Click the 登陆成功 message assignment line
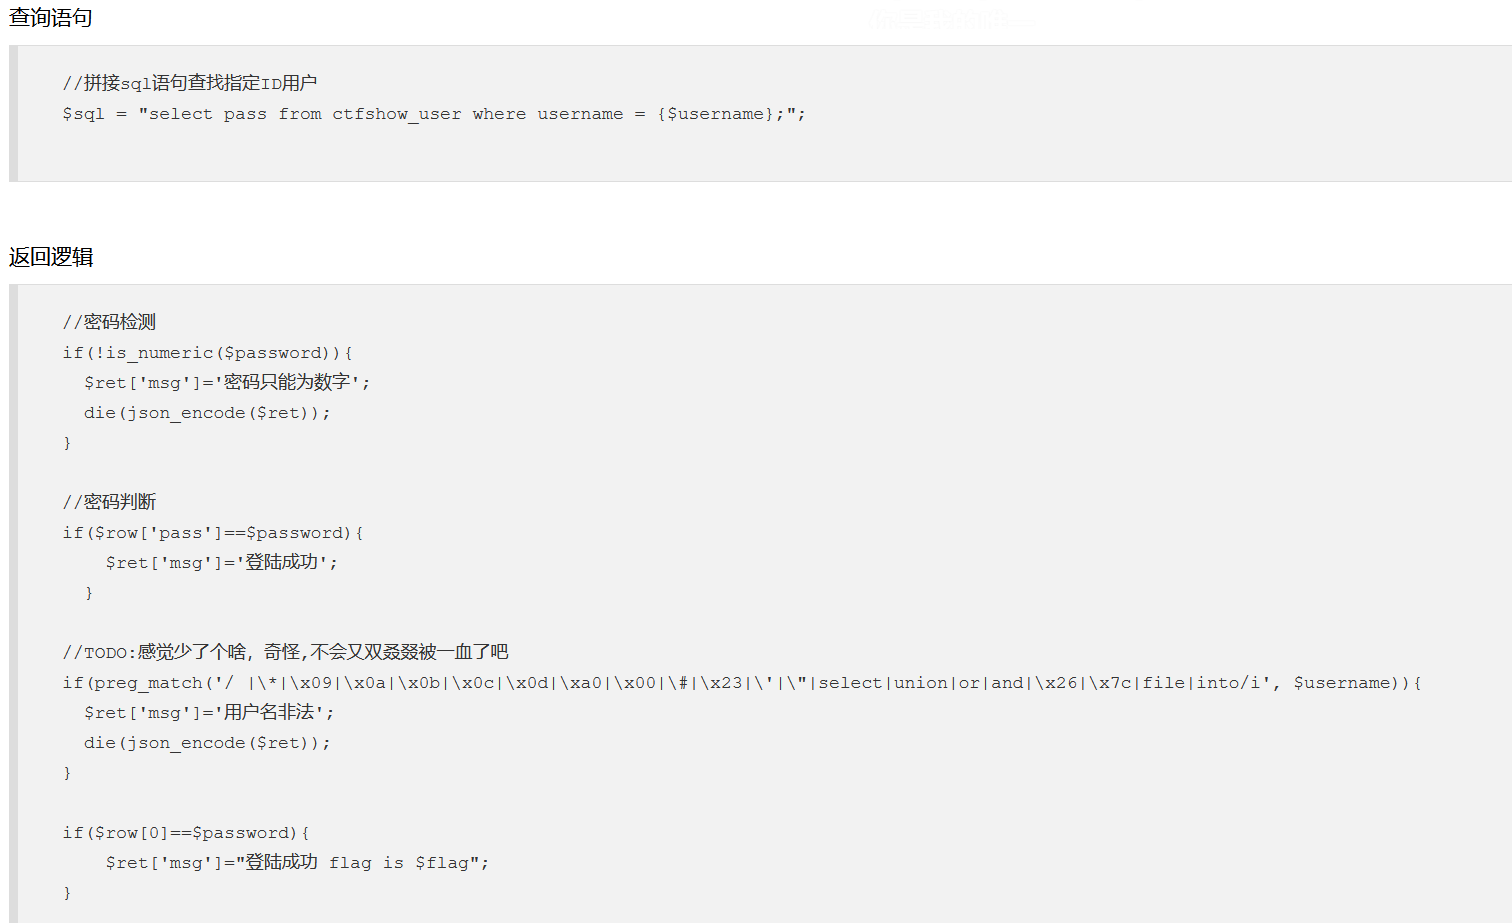Viewport: 1512px width, 923px height. pyautogui.click(x=222, y=562)
